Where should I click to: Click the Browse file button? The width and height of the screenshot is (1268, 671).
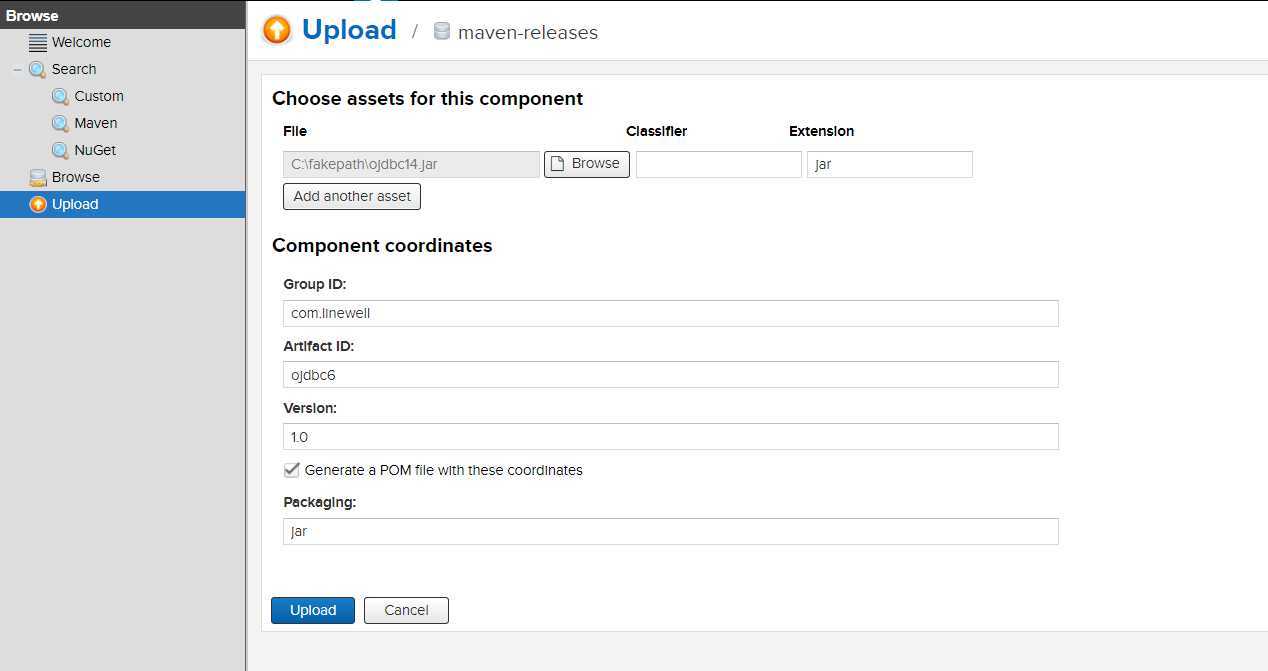[x=586, y=164]
